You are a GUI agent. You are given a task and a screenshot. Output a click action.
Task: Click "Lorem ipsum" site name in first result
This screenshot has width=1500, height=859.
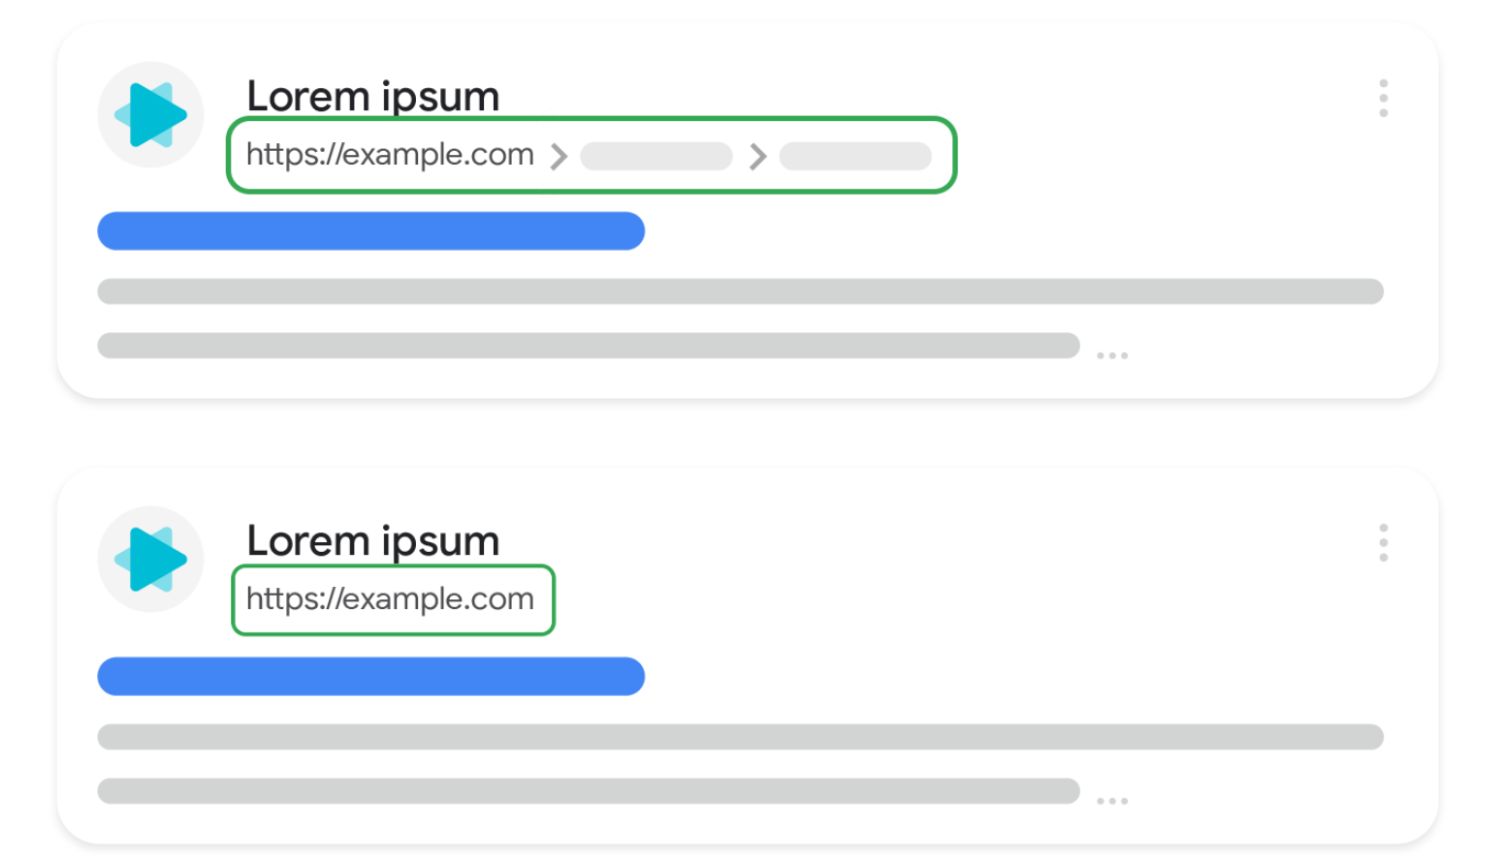pos(373,97)
